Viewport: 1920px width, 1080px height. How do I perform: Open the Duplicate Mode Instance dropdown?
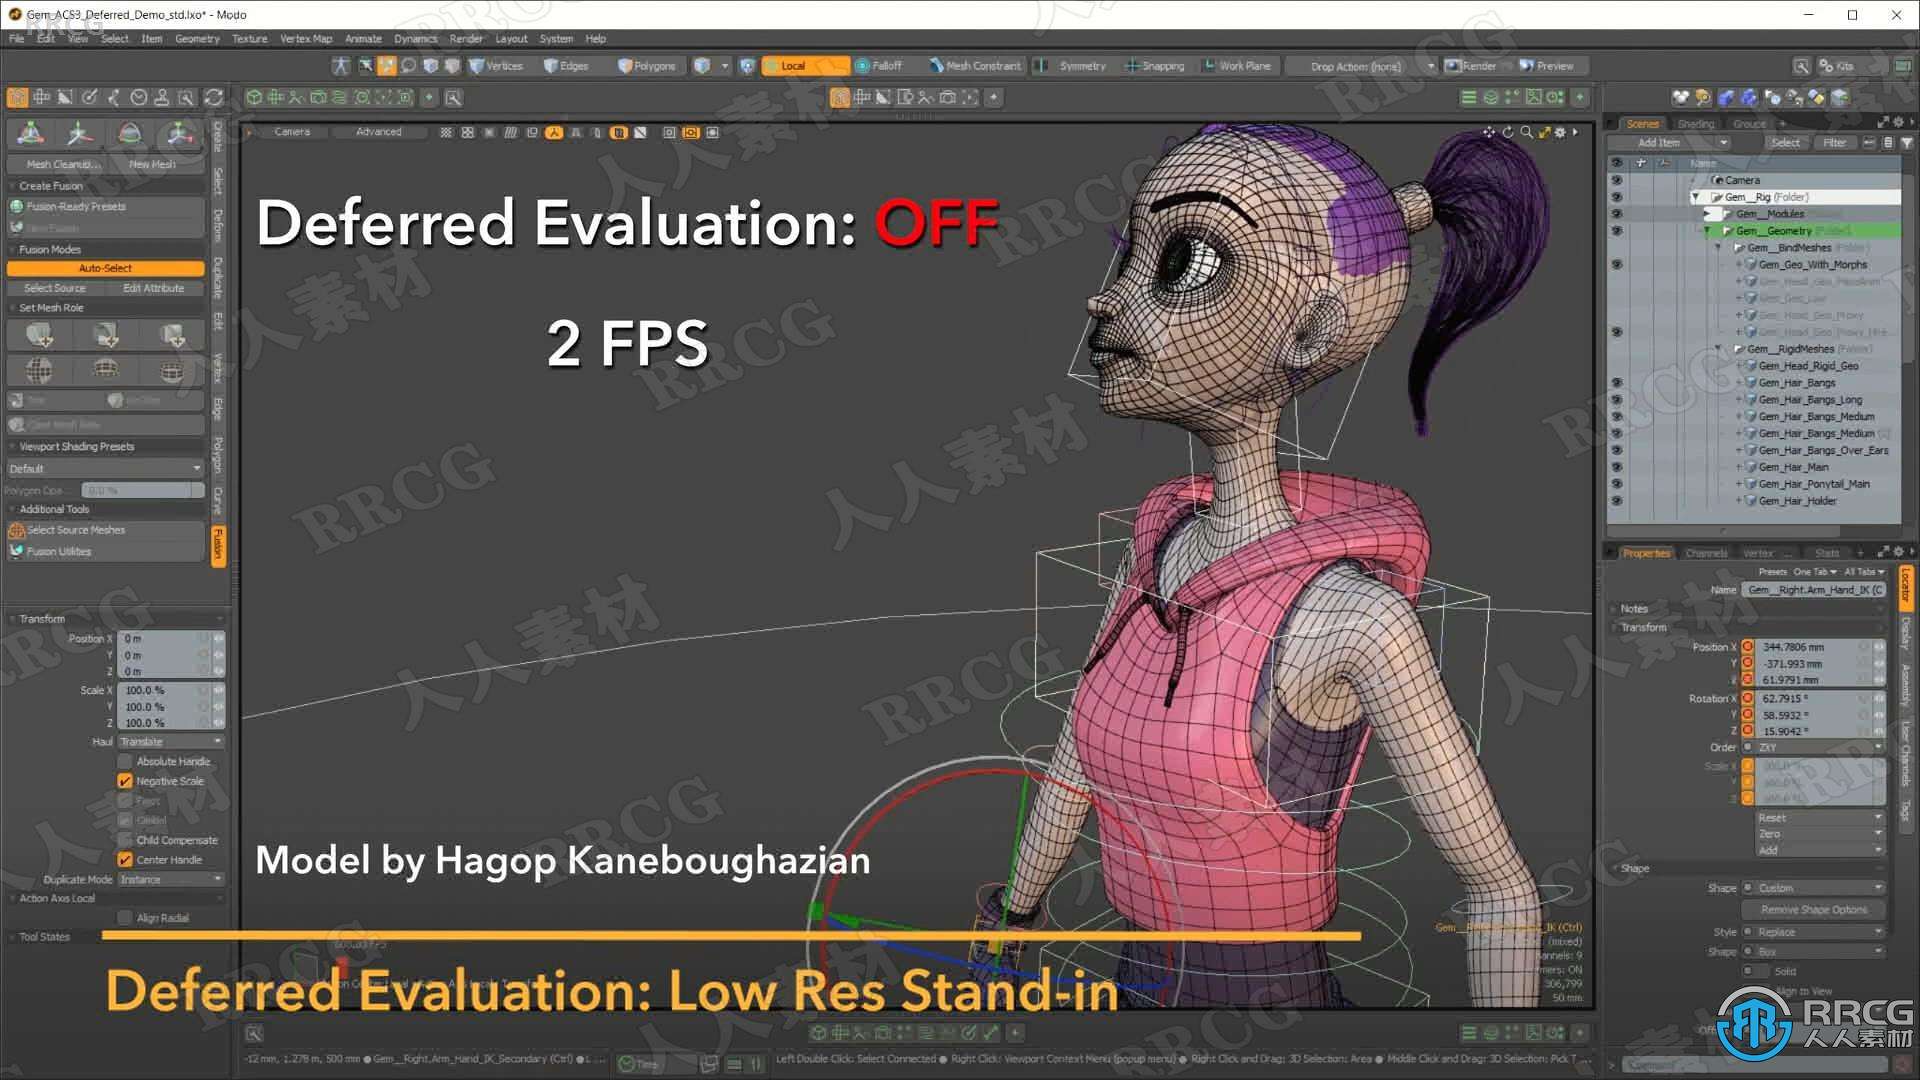click(x=171, y=879)
